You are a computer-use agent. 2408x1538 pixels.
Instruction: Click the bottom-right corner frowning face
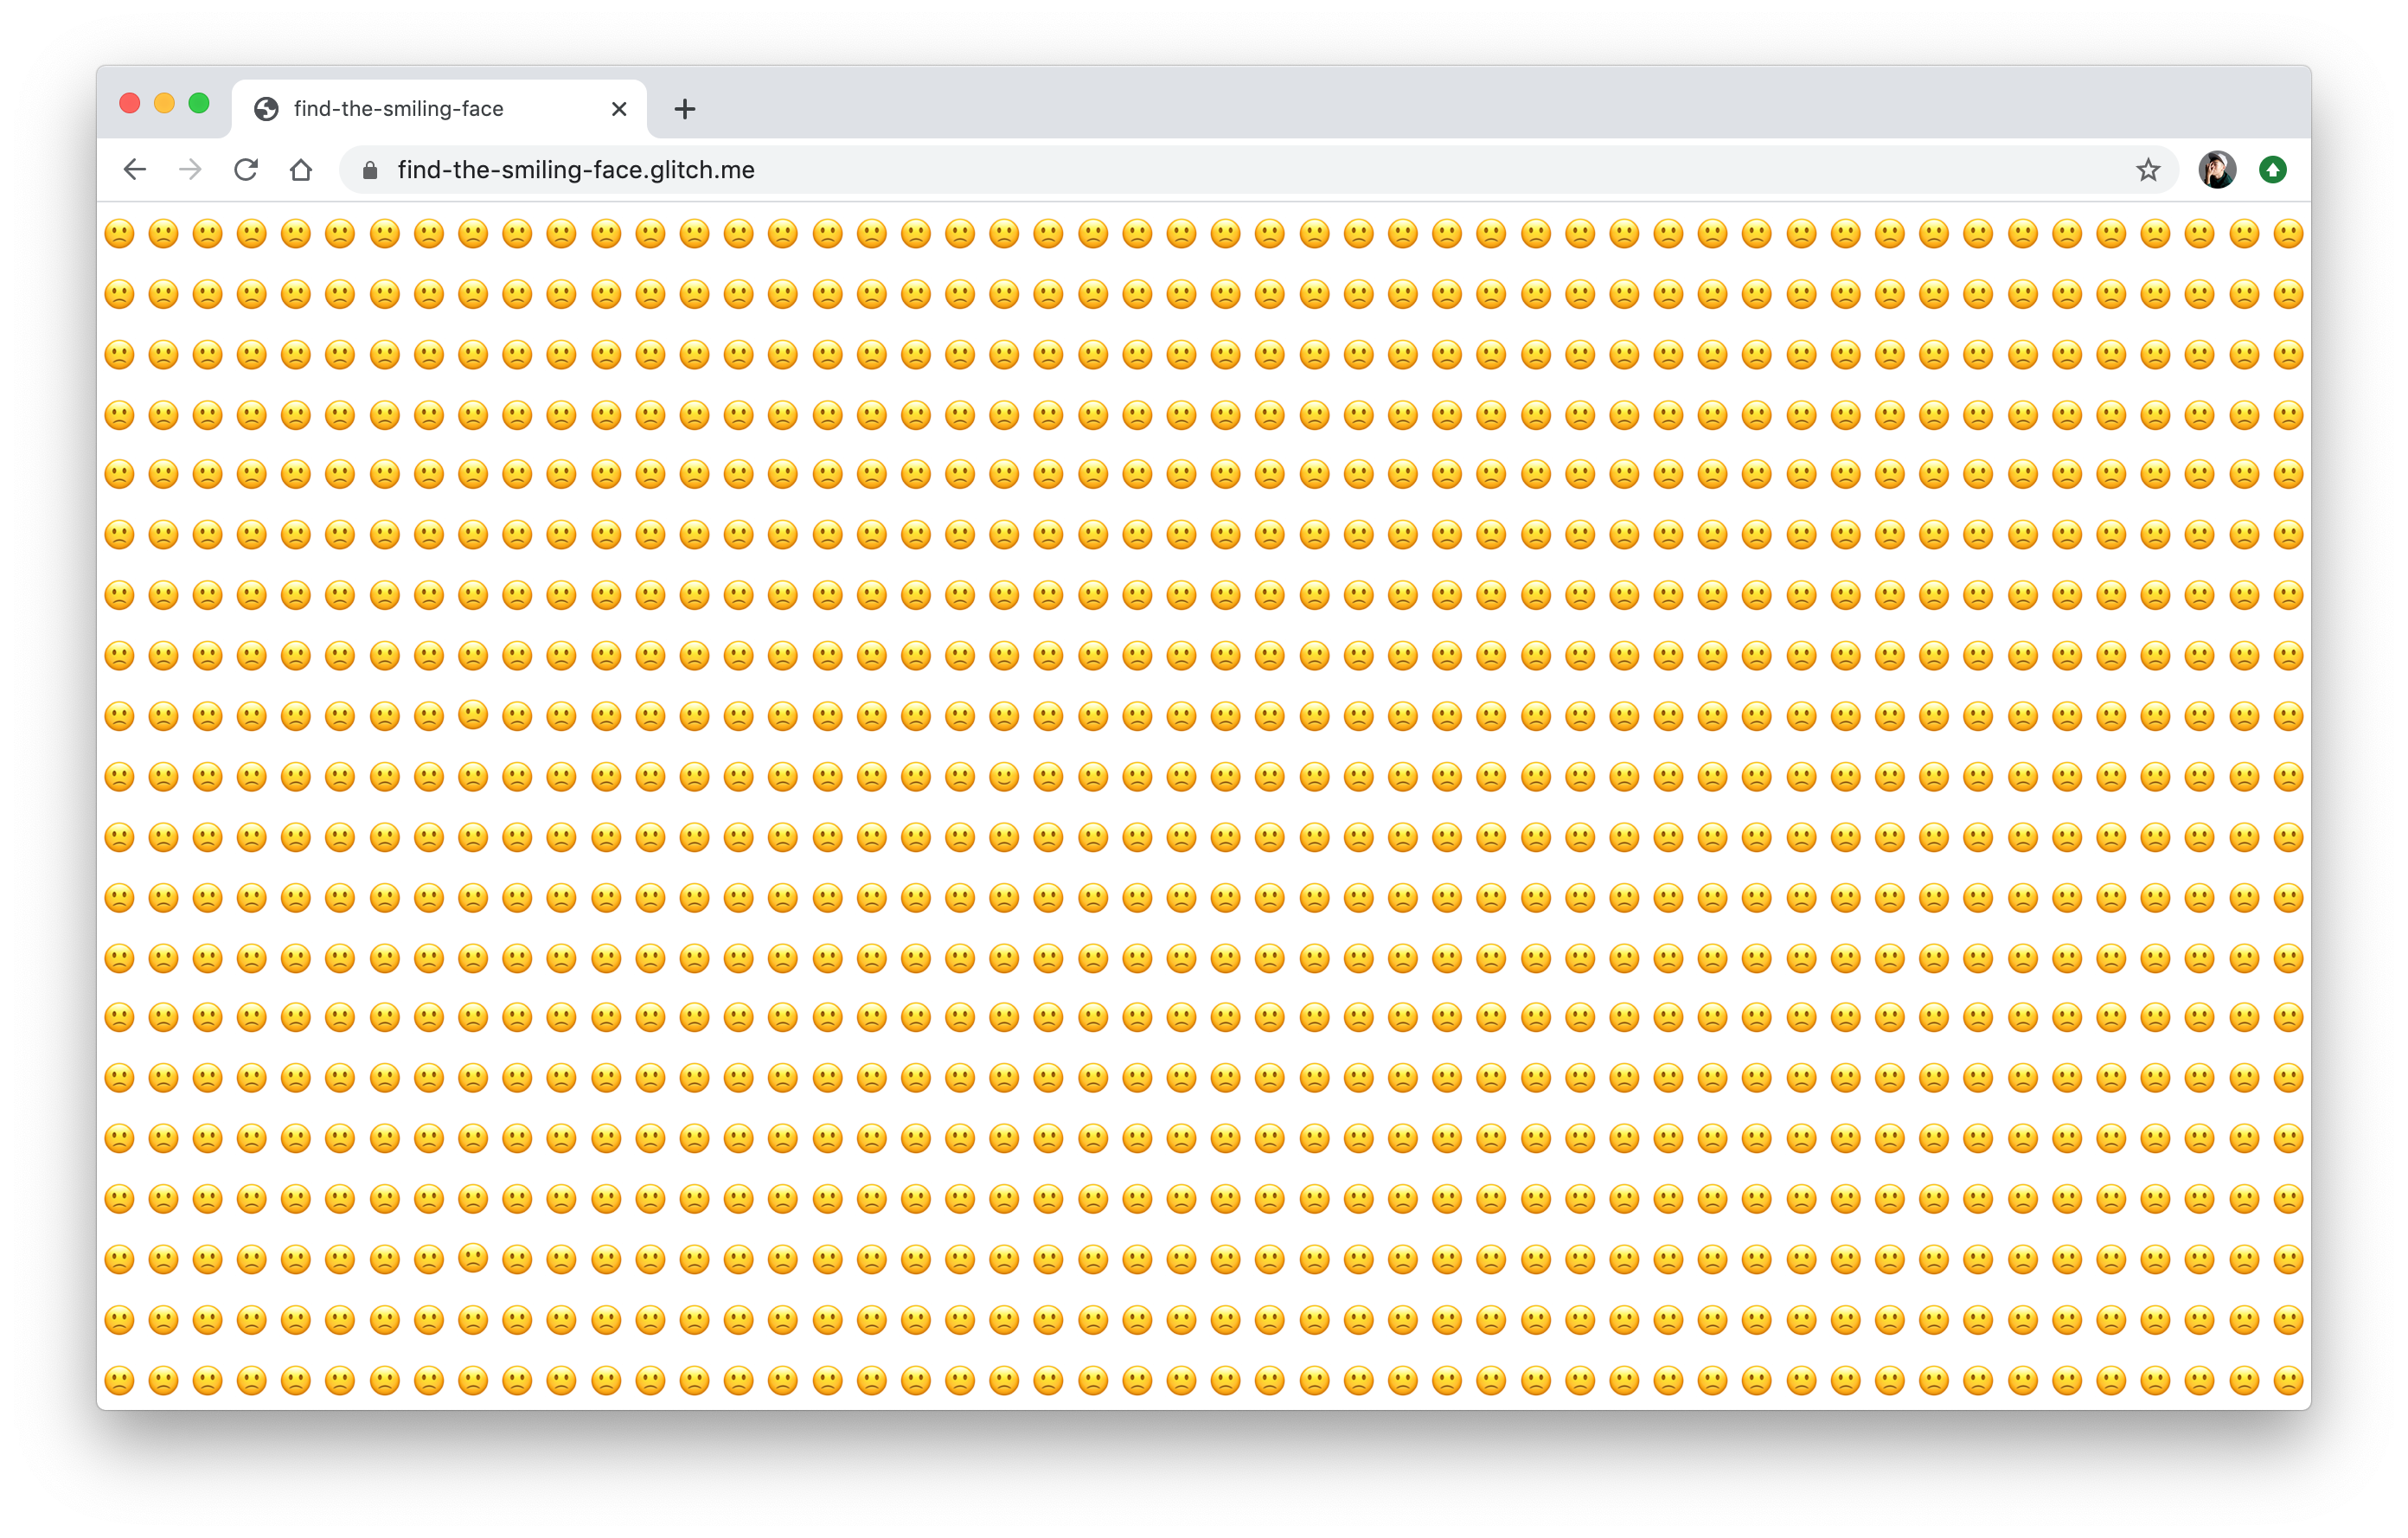click(x=2288, y=1381)
